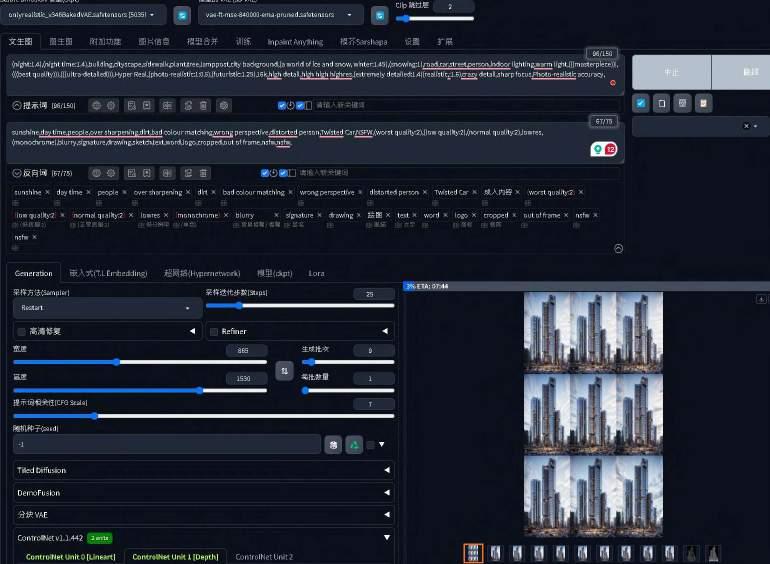Image resolution: width=770 pixels, height=564 pixels.
Task: Toggle the unchecked box in negative prompt row
Action: 292,173
